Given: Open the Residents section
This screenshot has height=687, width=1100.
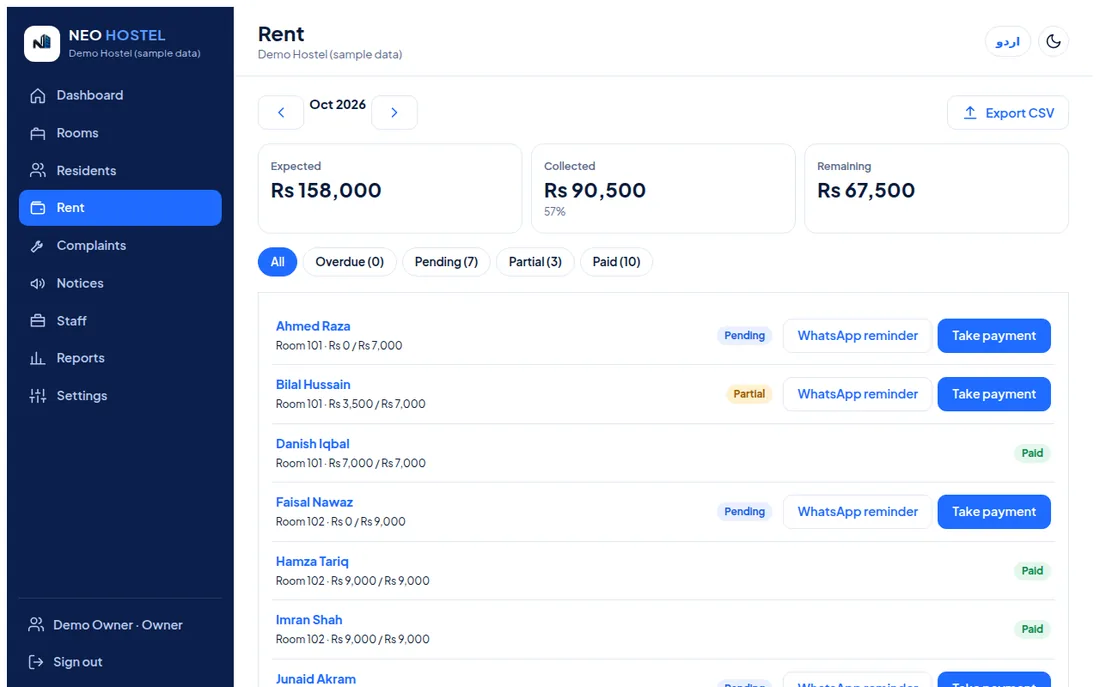Looking at the screenshot, I should (x=120, y=171).
